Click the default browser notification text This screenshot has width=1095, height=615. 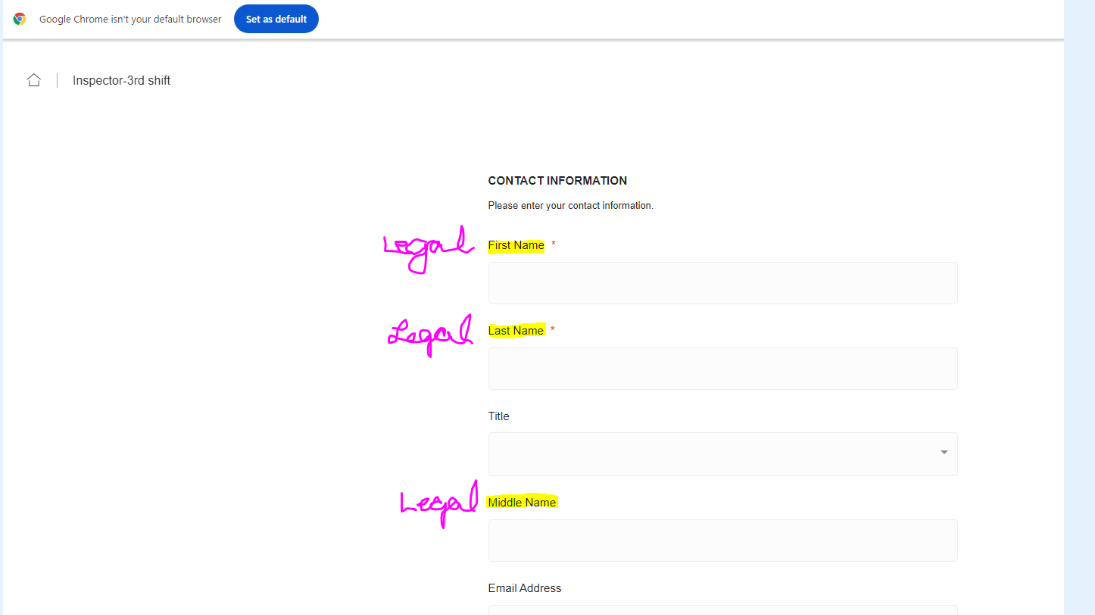[129, 18]
